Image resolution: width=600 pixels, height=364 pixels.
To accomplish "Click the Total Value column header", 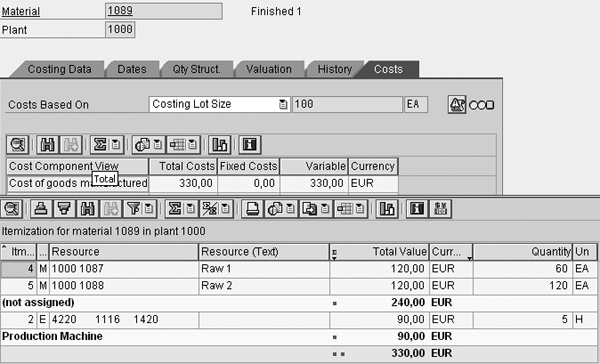I will 379,251.
